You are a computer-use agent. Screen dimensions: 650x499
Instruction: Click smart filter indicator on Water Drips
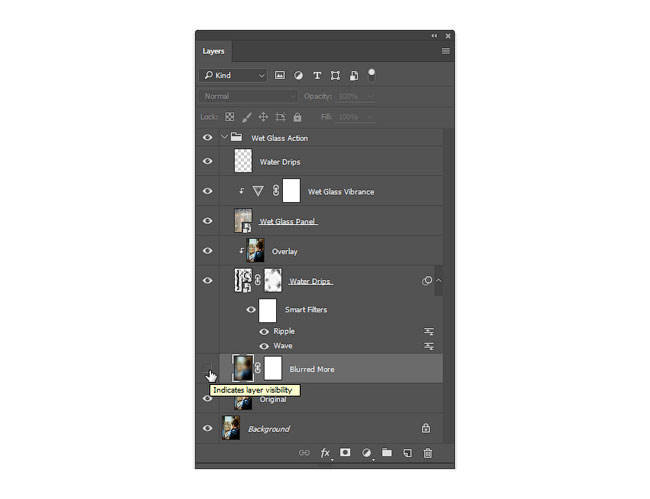click(x=427, y=281)
